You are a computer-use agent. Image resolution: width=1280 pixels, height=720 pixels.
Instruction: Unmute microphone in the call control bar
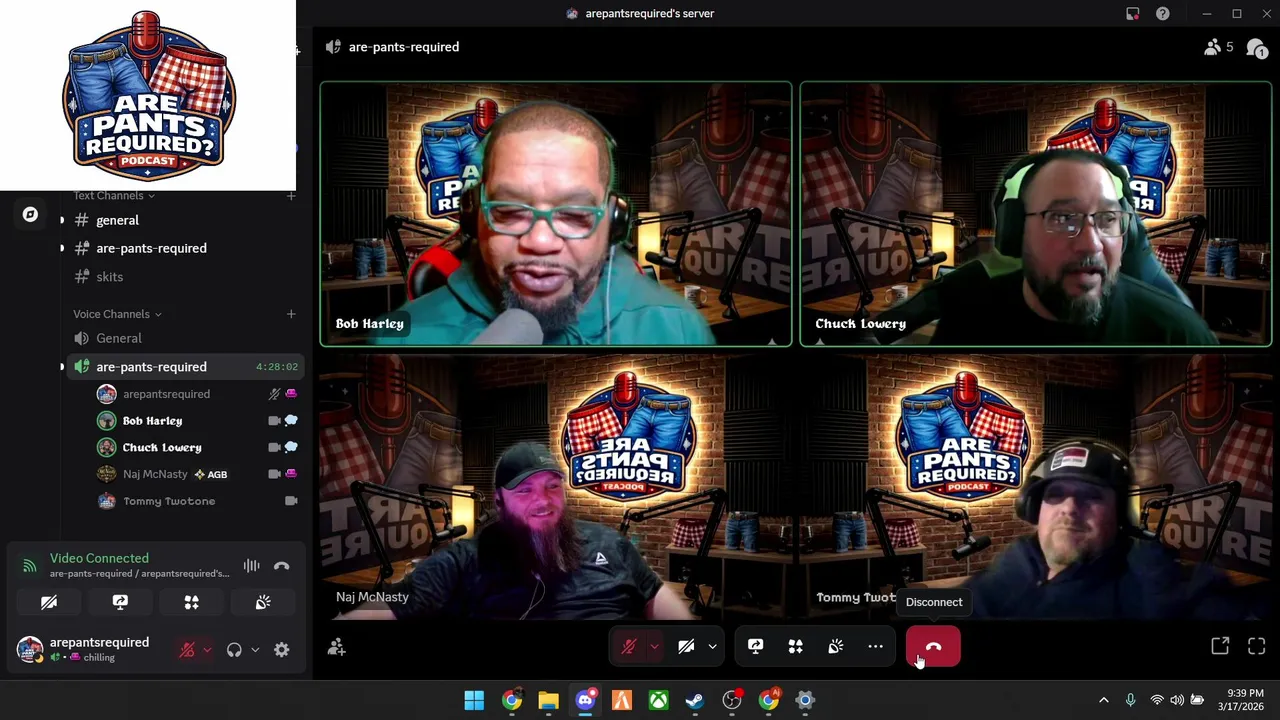629,647
